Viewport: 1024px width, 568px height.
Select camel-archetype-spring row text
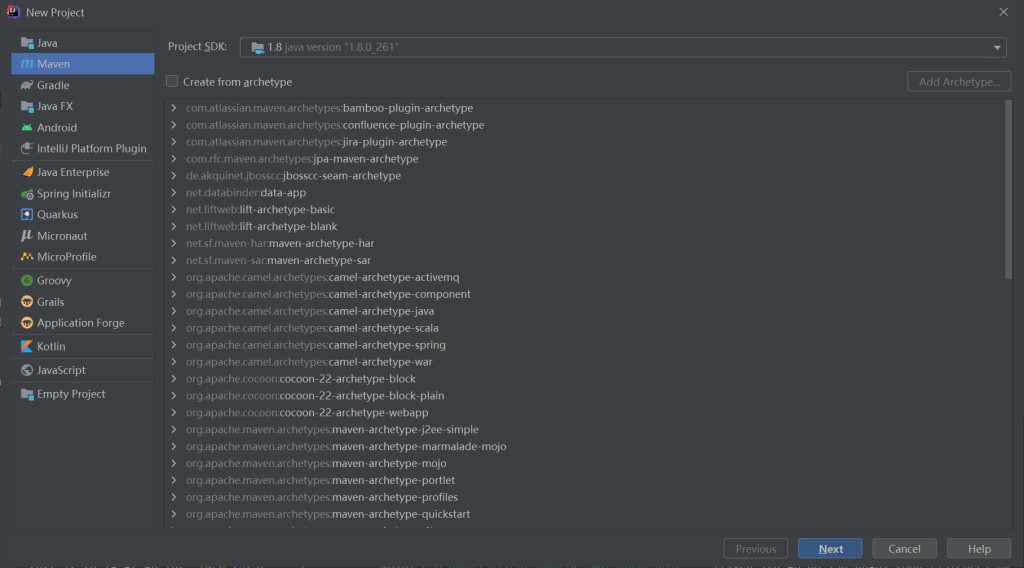pyautogui.click(x=315, y=345)
